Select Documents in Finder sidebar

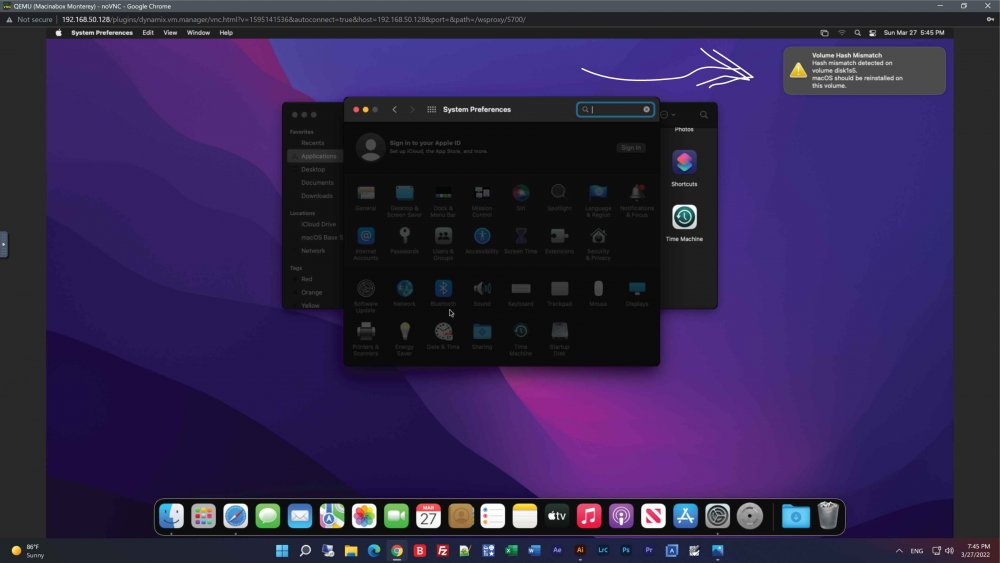click(316, 183)
